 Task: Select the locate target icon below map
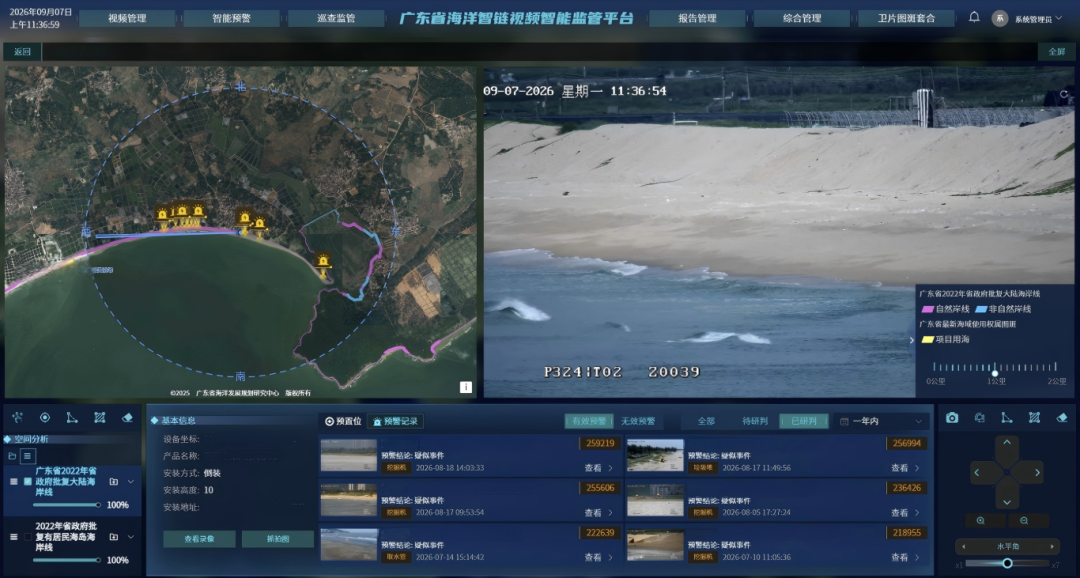(x=45, y=417)
